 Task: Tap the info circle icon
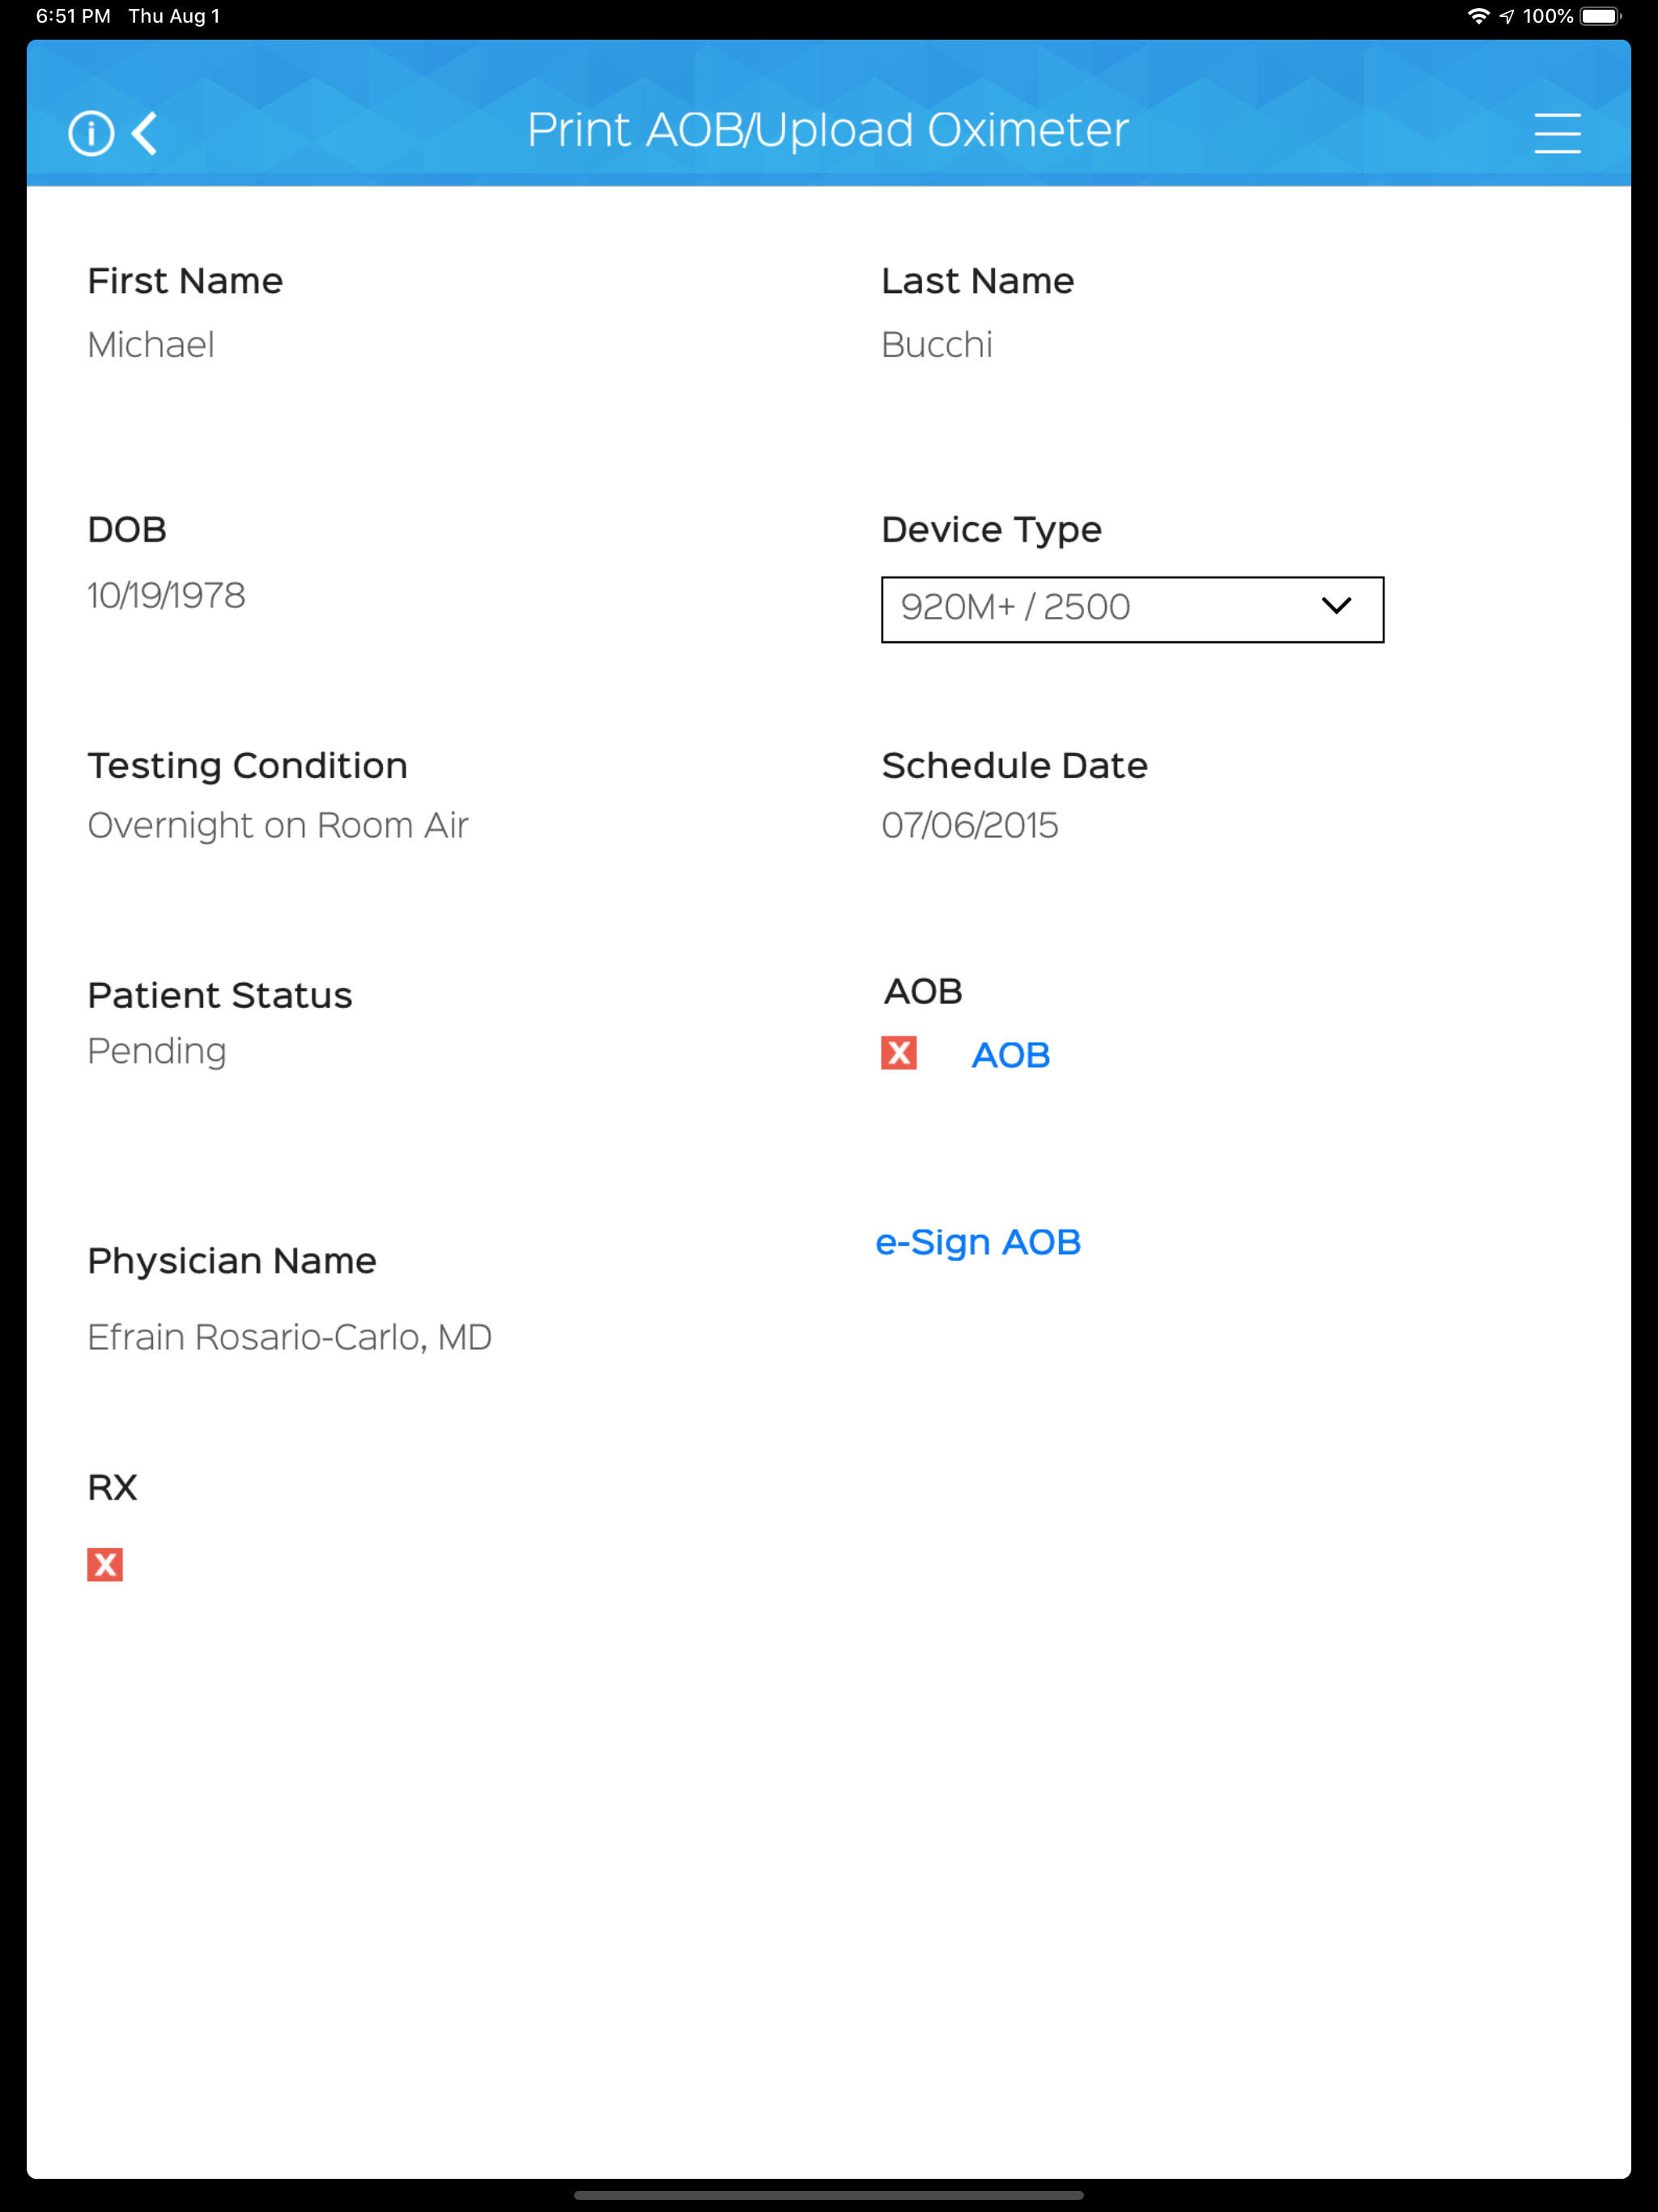pos(91,133)
